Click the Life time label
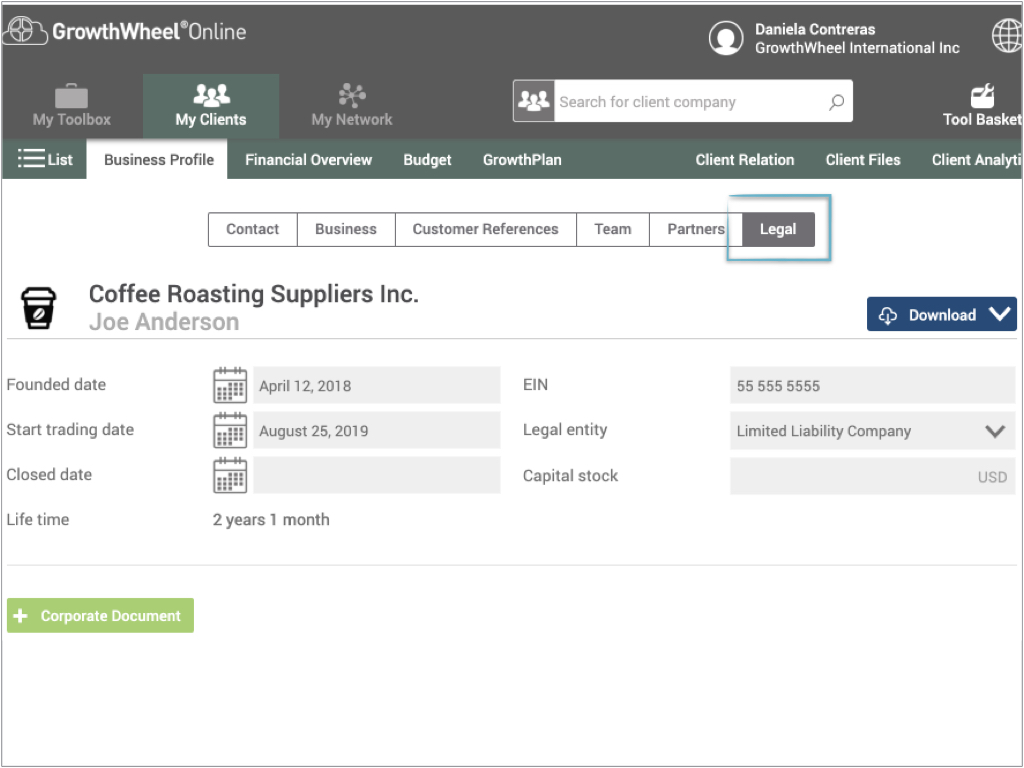1024x768 pixels. [38, 520]
